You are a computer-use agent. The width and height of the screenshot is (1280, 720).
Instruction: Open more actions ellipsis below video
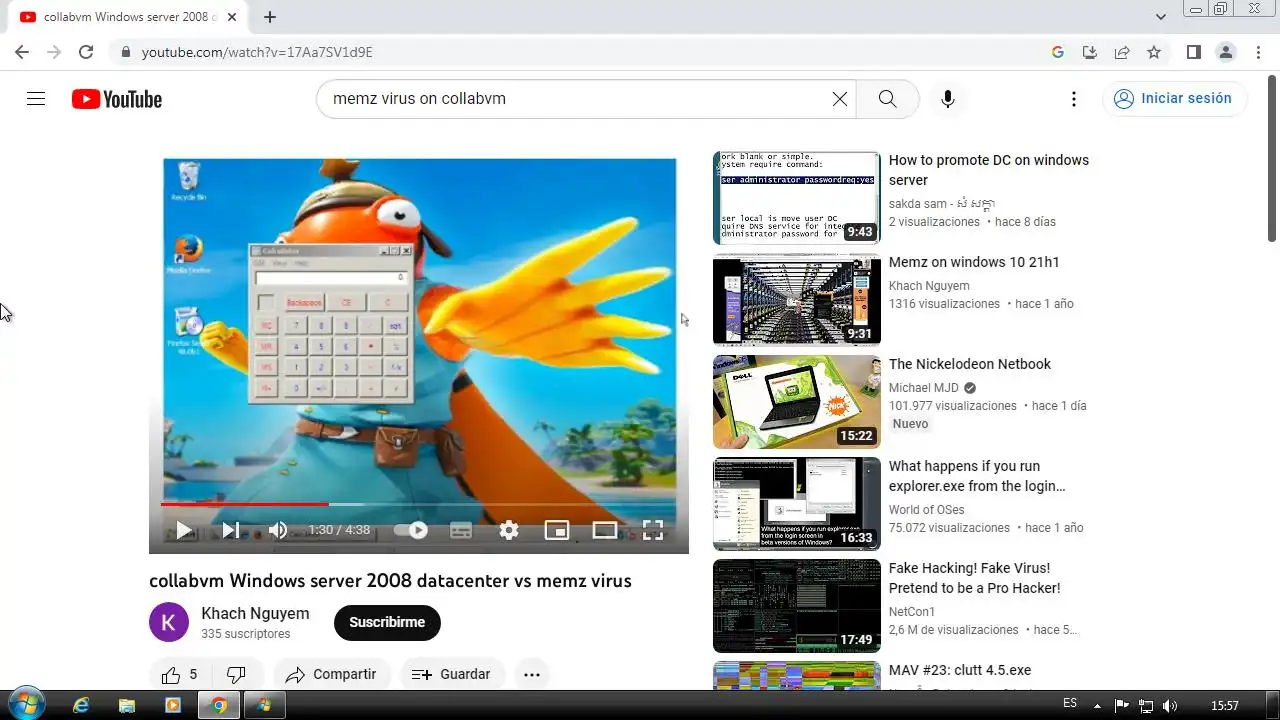(532, 674)
